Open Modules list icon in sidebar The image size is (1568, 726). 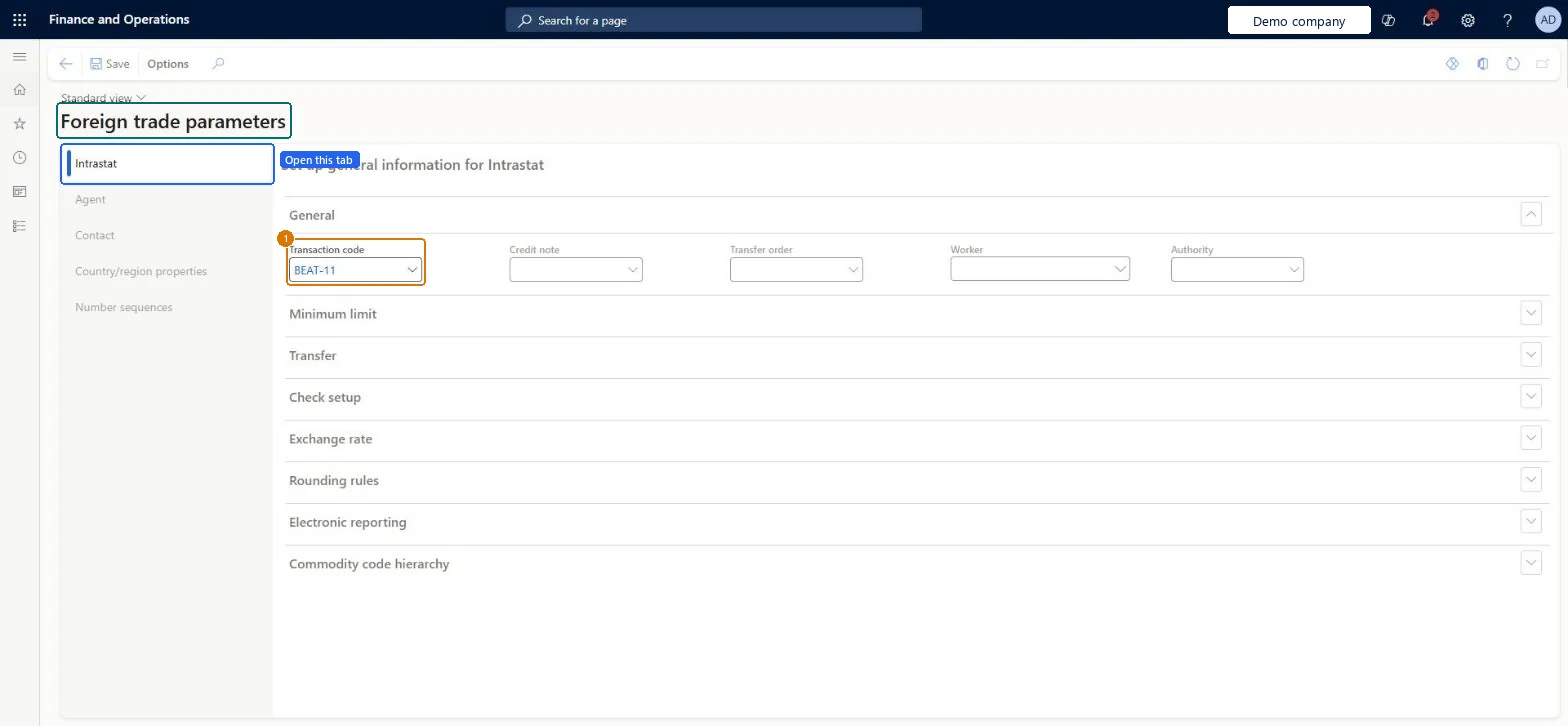point(19,226)
